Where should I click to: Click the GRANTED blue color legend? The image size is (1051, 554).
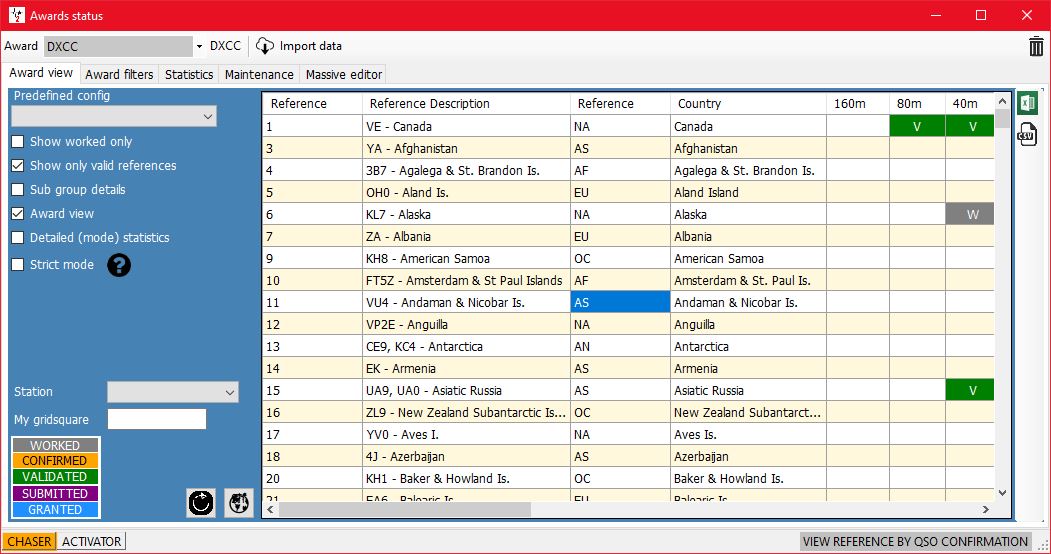coord(55,510)
